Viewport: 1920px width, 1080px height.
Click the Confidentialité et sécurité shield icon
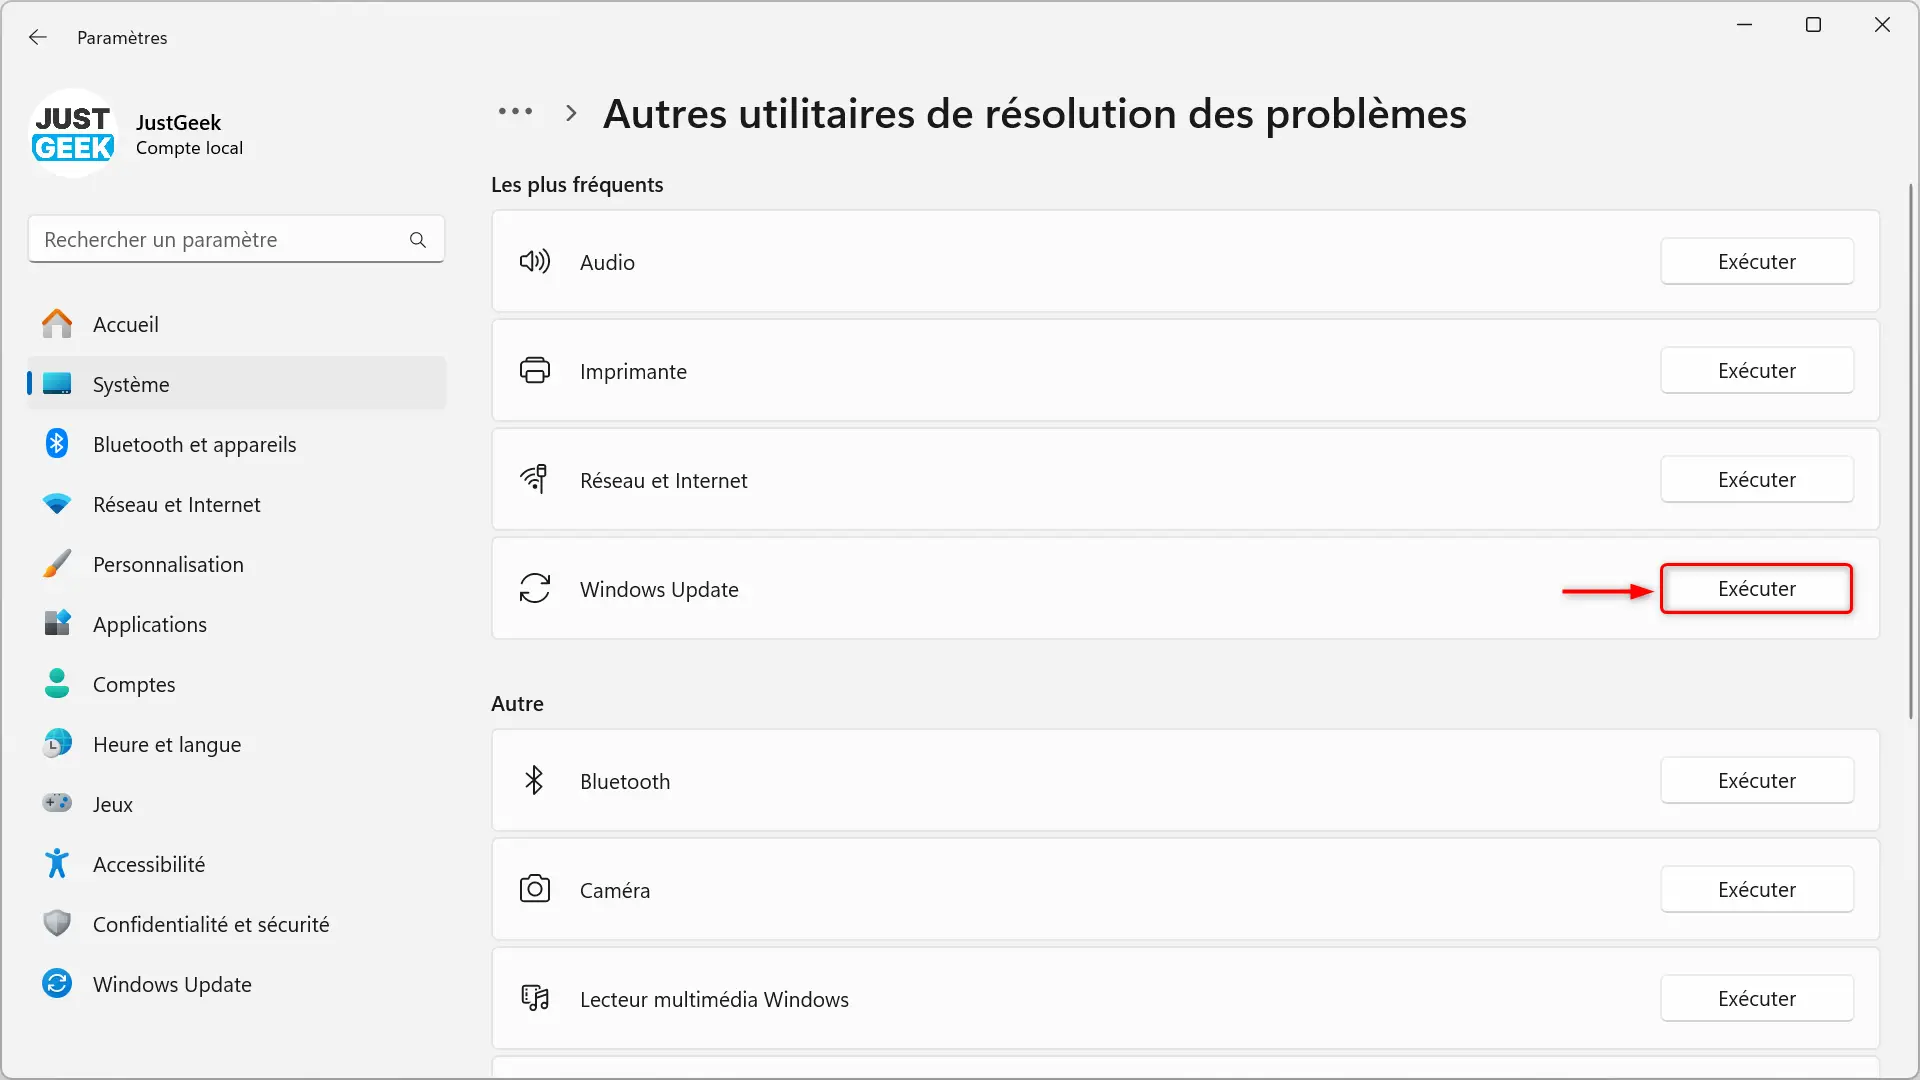pos(57,924)
